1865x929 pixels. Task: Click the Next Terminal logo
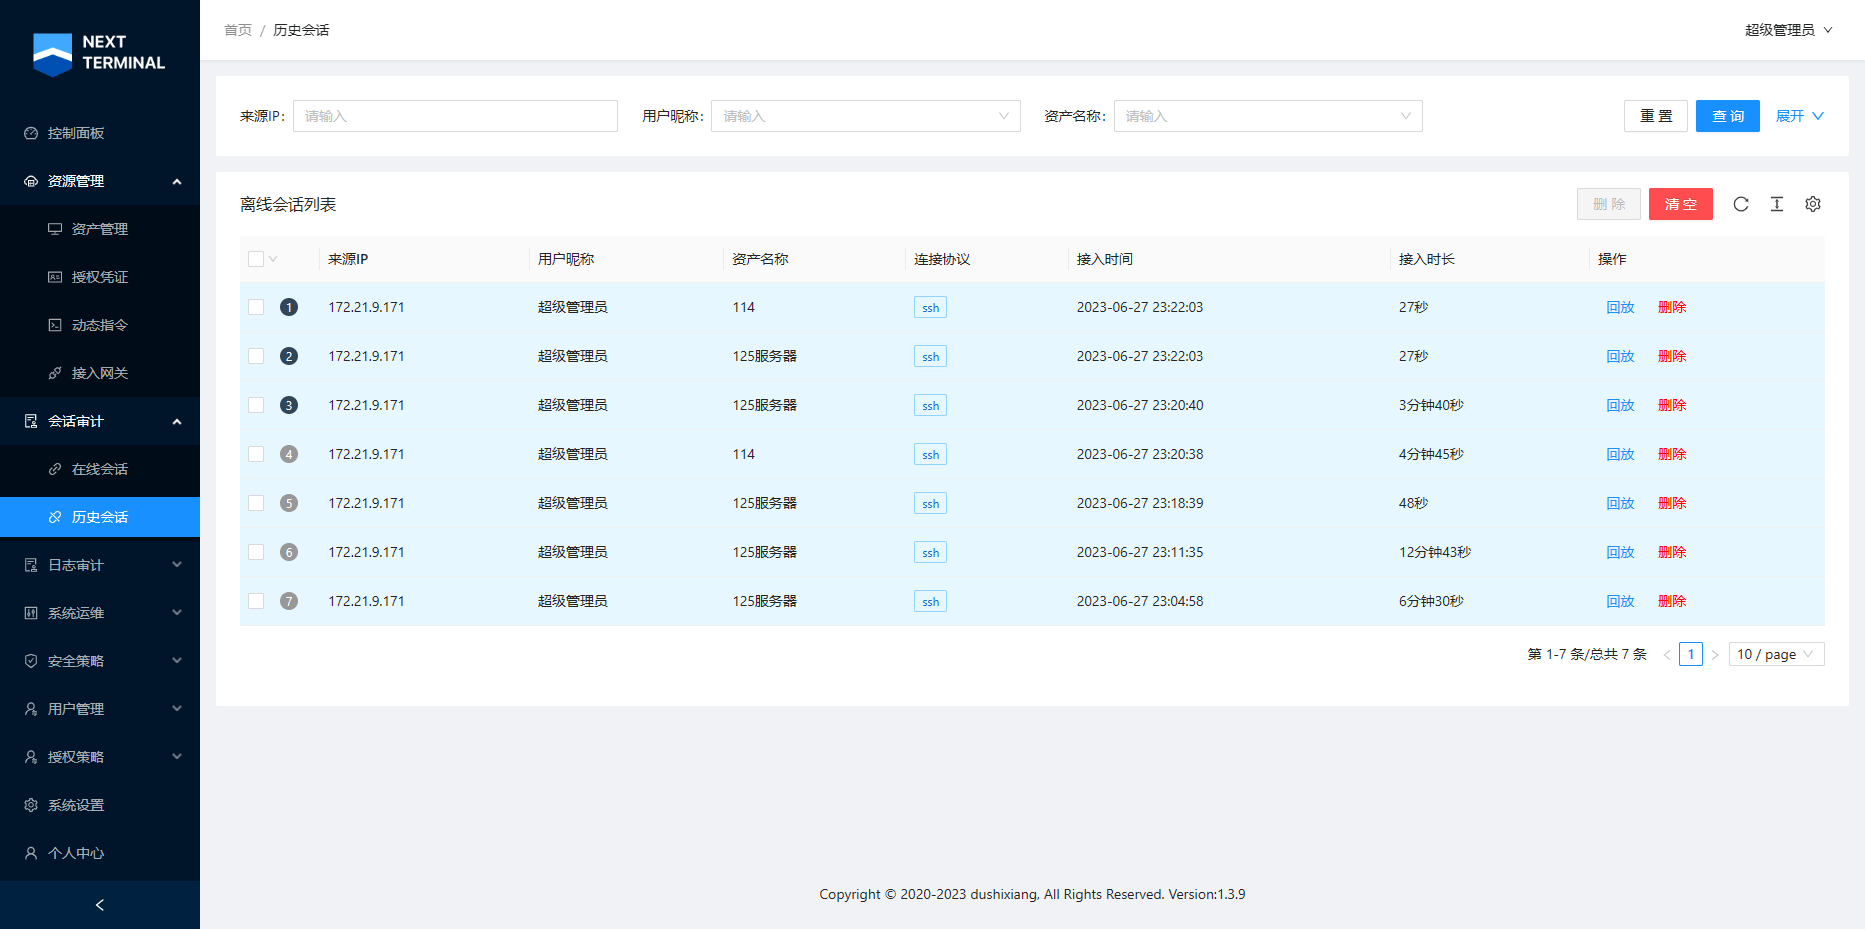coord(99,53)
